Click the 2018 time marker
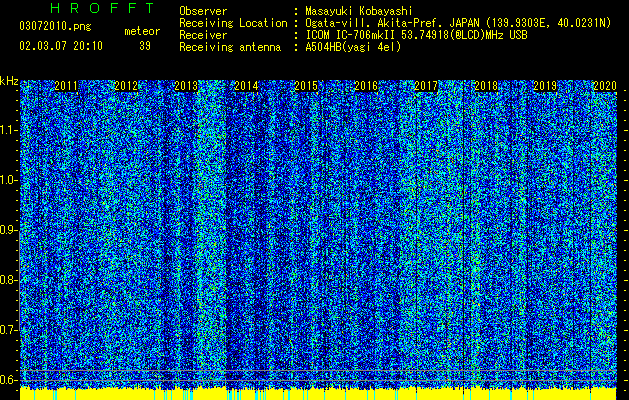The image size is (629, 400). tap(486, 86)
